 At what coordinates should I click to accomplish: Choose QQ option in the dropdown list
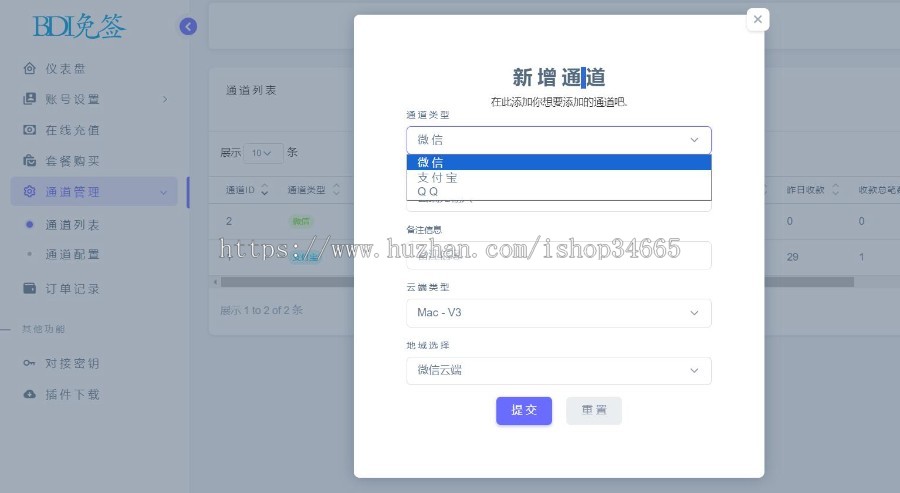558,192
